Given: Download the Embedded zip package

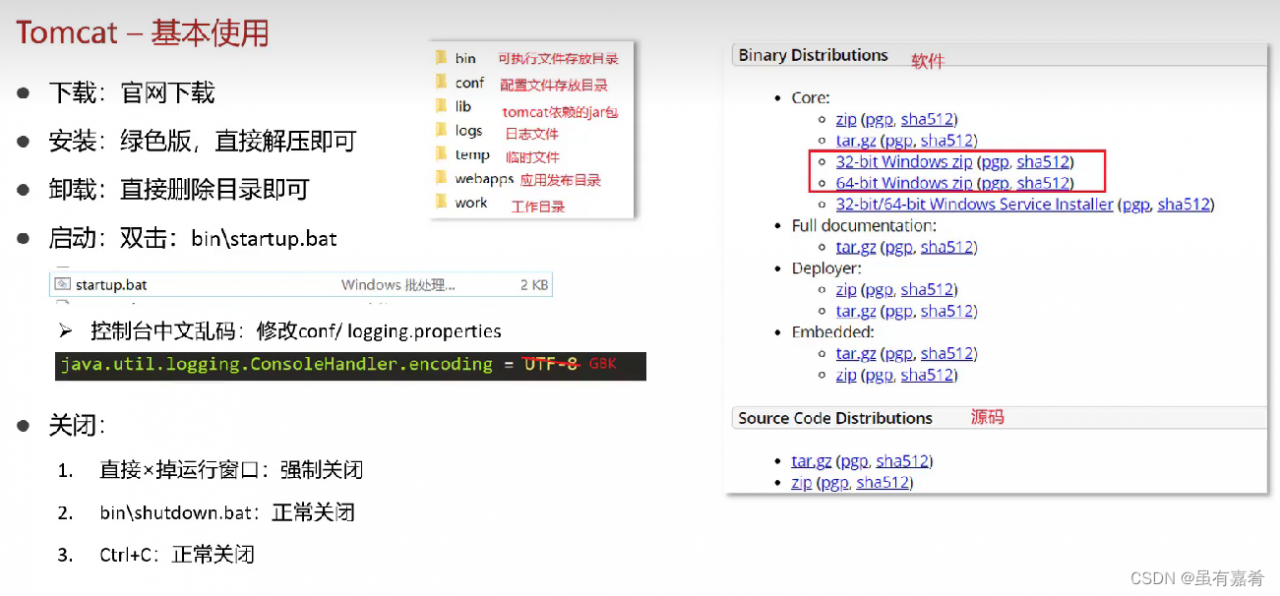Looking at the screenshot, I should click(x=846, y=375).
